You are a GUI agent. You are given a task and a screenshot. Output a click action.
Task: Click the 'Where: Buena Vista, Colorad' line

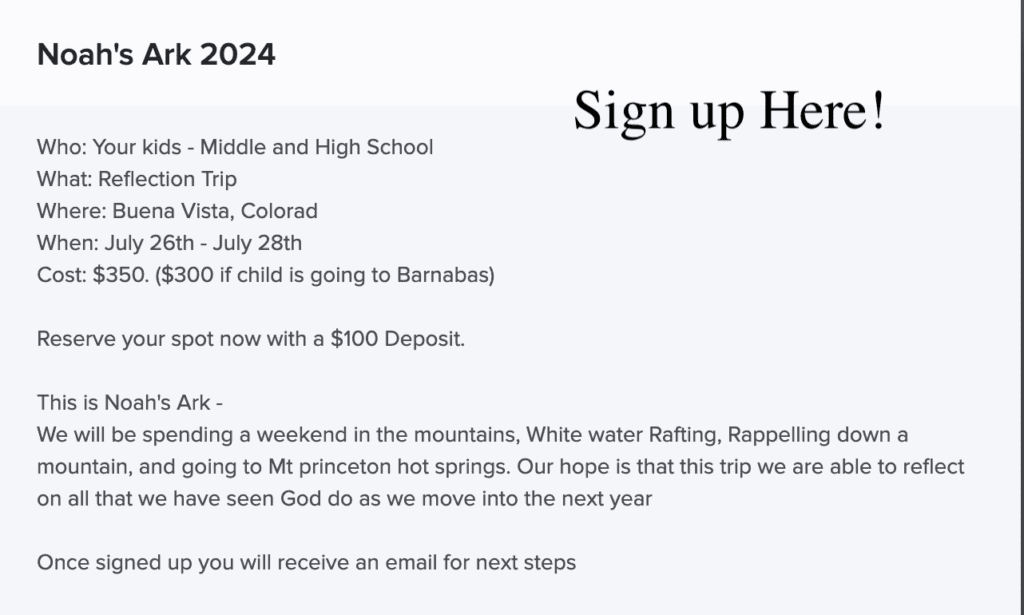click(x=177, y=211)
